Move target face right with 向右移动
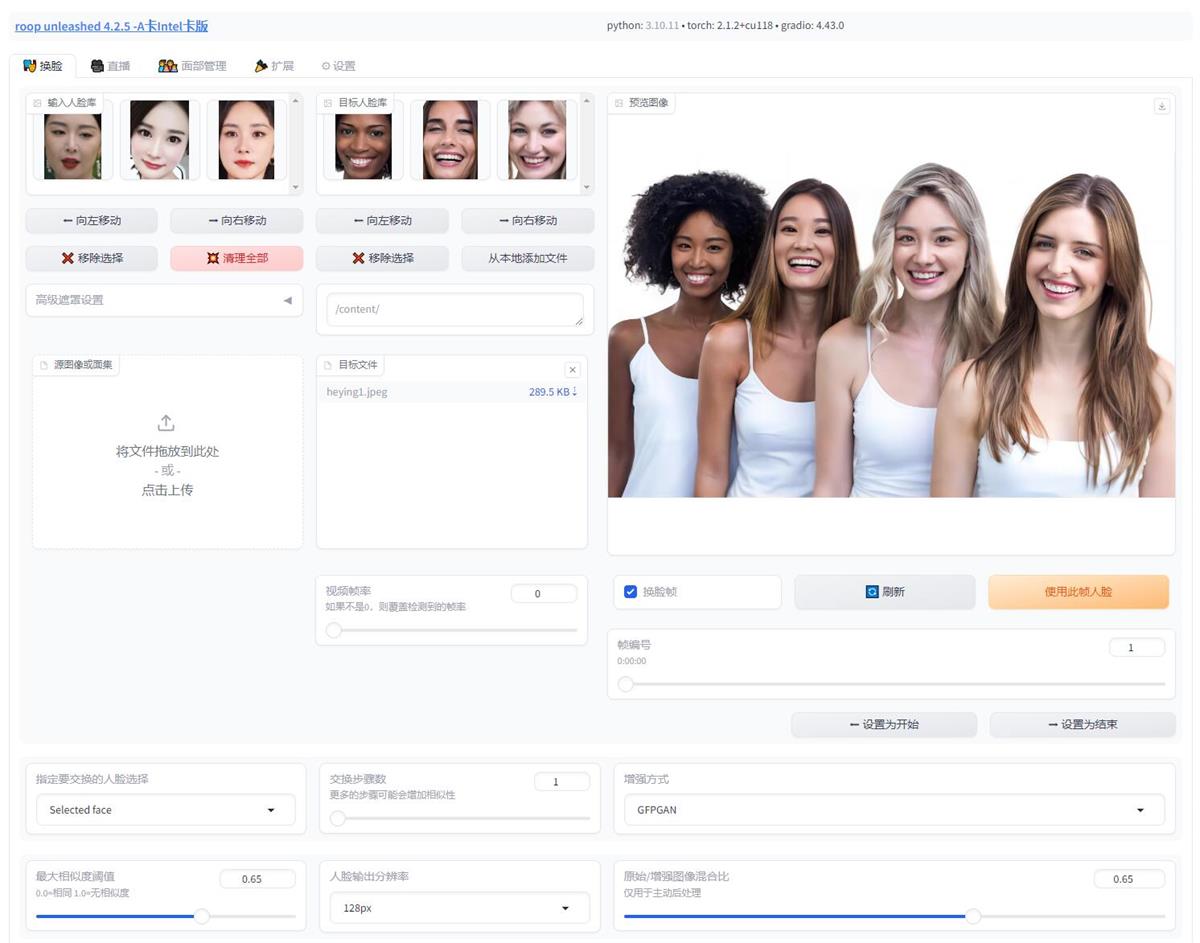 pyautogui.click(x=528, y=220)
